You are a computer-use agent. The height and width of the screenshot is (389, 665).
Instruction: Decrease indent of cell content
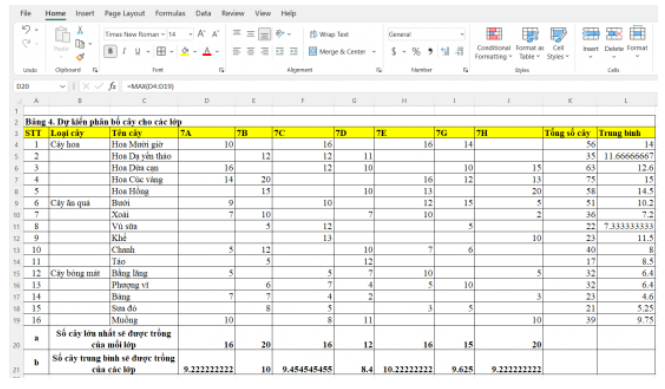[280, 51]
